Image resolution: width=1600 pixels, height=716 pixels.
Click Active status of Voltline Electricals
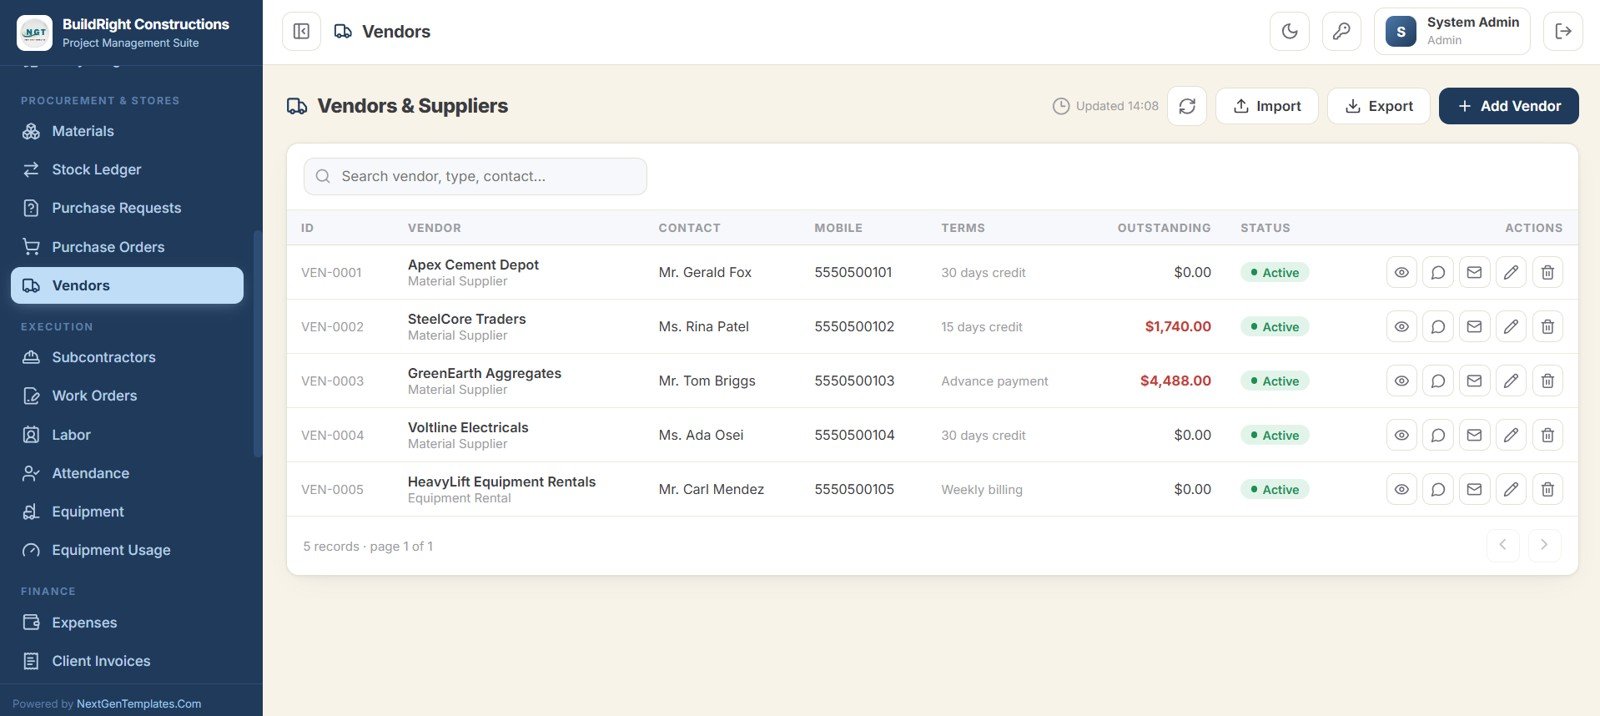pos(1275,435)
